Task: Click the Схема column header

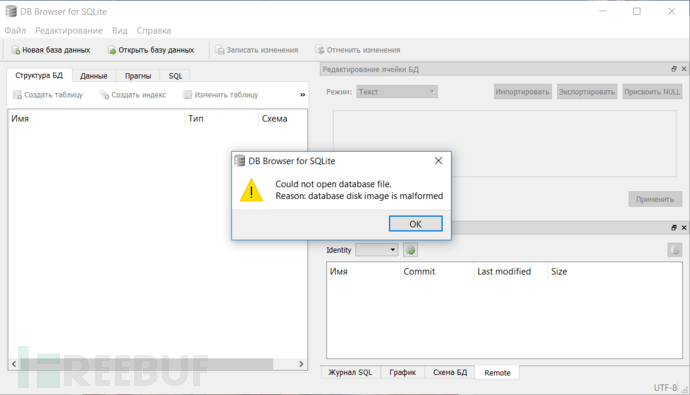Action: [283, 119]
